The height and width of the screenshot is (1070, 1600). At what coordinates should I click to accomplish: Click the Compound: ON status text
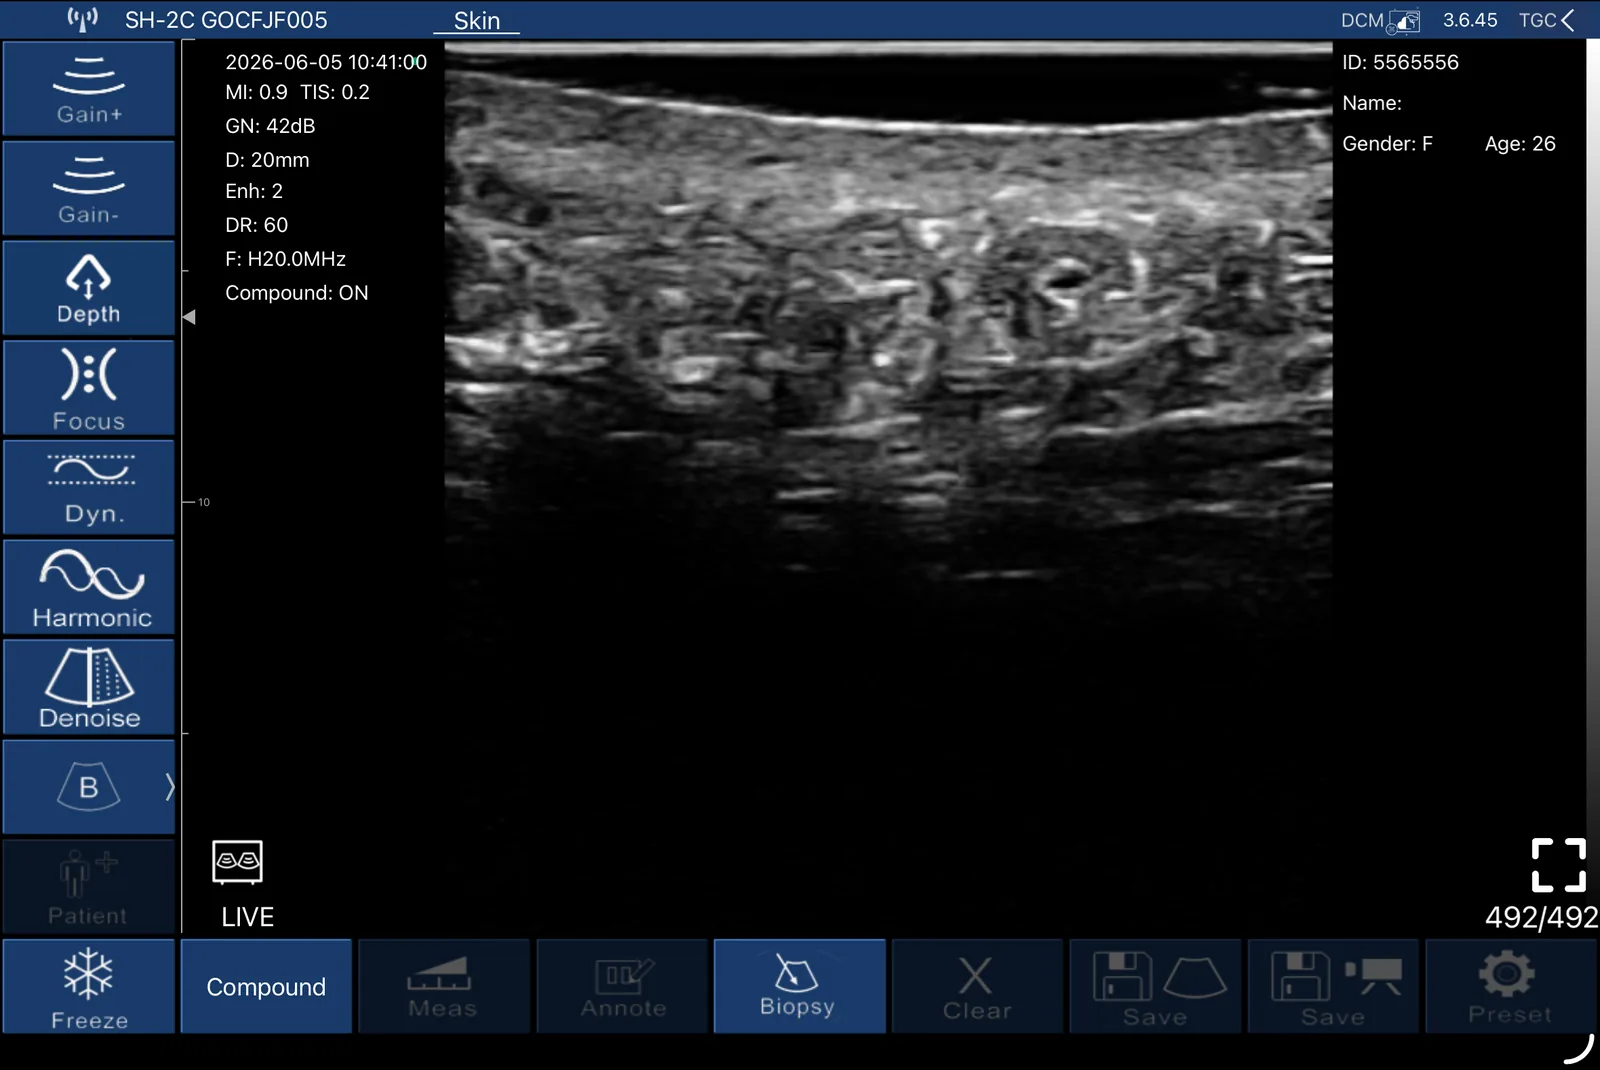pyautogui.click(x=296, y=293)
